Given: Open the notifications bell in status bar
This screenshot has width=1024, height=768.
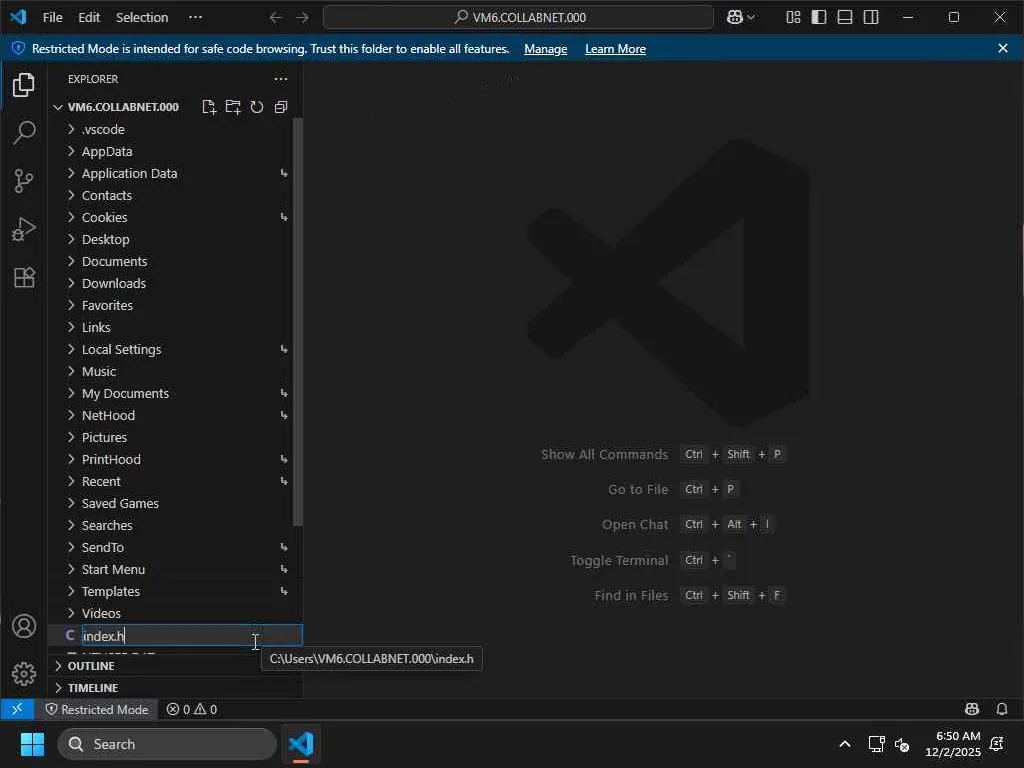Looking at the screenshot, I should pyautogui.click(x=1001, y=709).
